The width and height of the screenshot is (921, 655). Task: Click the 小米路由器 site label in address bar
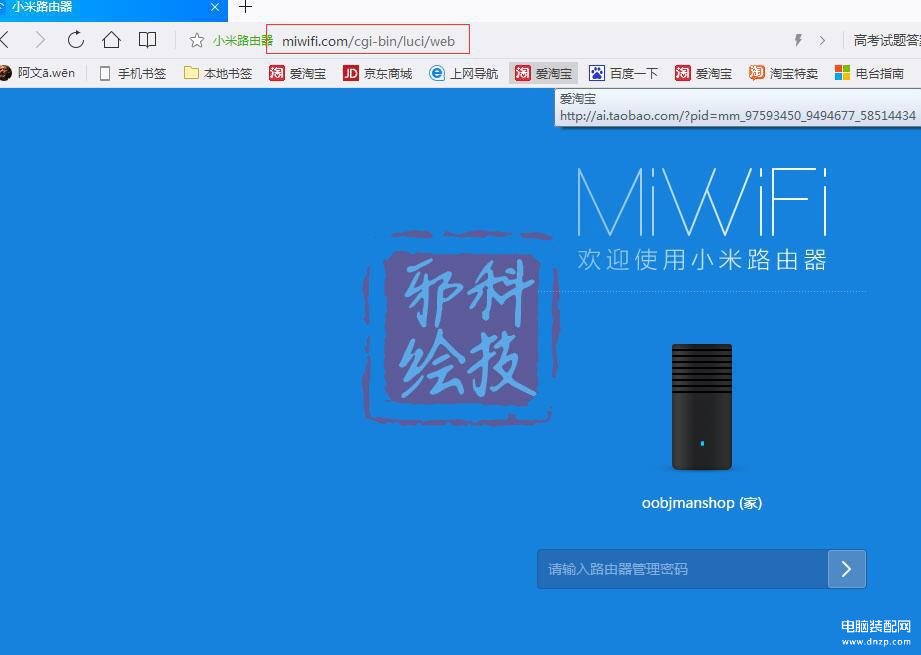coord(243,41)
